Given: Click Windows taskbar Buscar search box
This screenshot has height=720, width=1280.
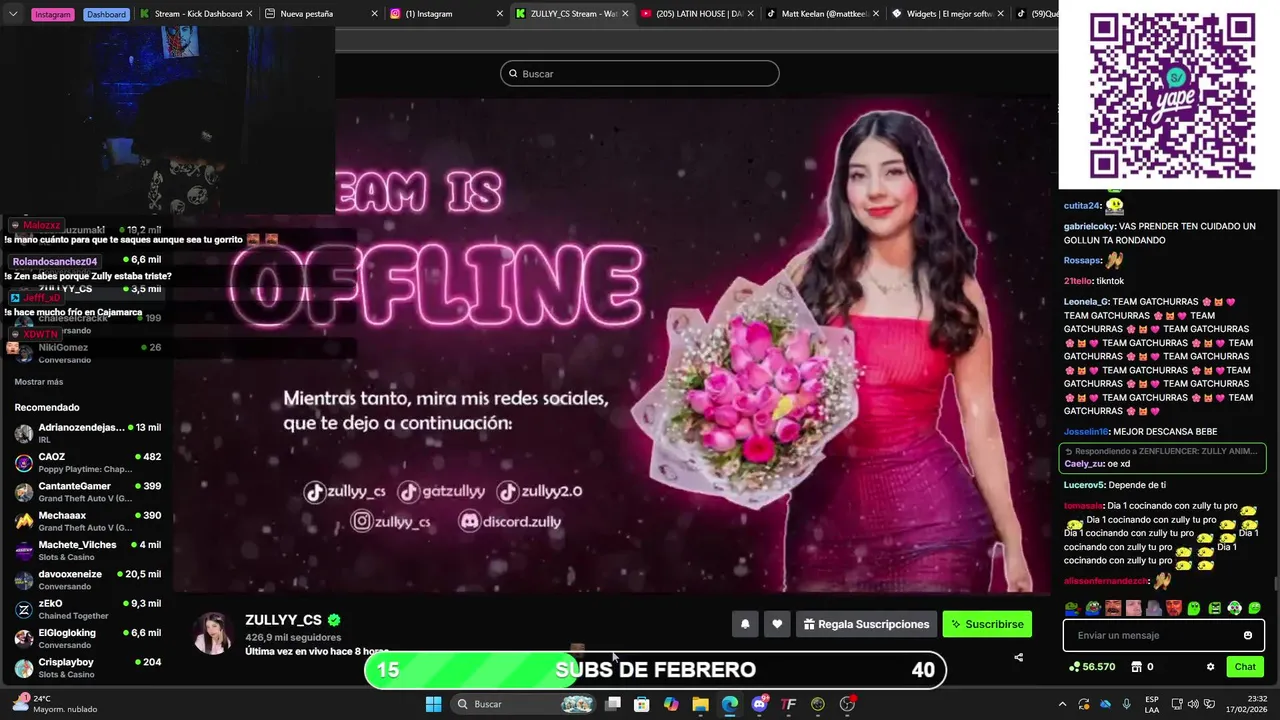Looking at the screenshot, I should (x=525, y=704).
